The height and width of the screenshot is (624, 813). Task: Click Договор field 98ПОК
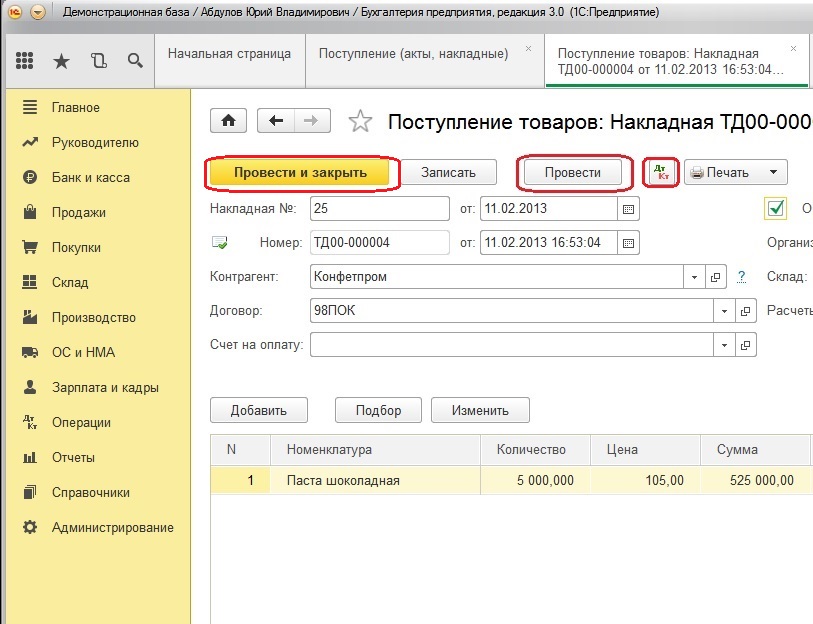pyautogui.click(x=512, y=311)
